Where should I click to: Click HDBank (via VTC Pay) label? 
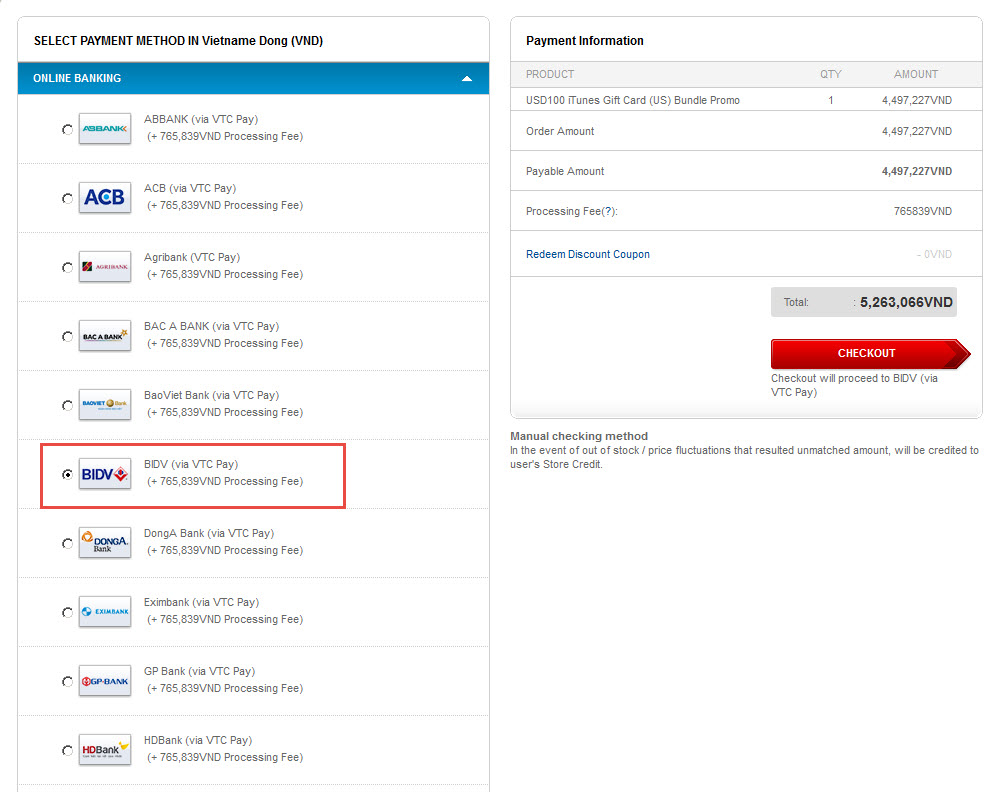click(x=198, y=740)
